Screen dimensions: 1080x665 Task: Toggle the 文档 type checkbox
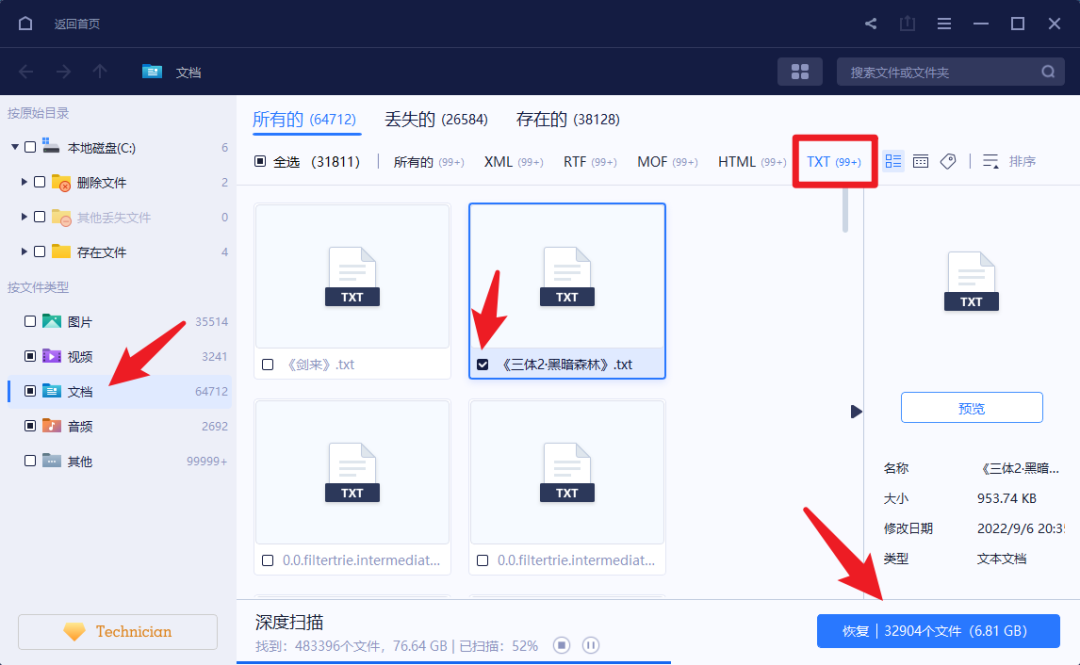(x=30, y=391)
